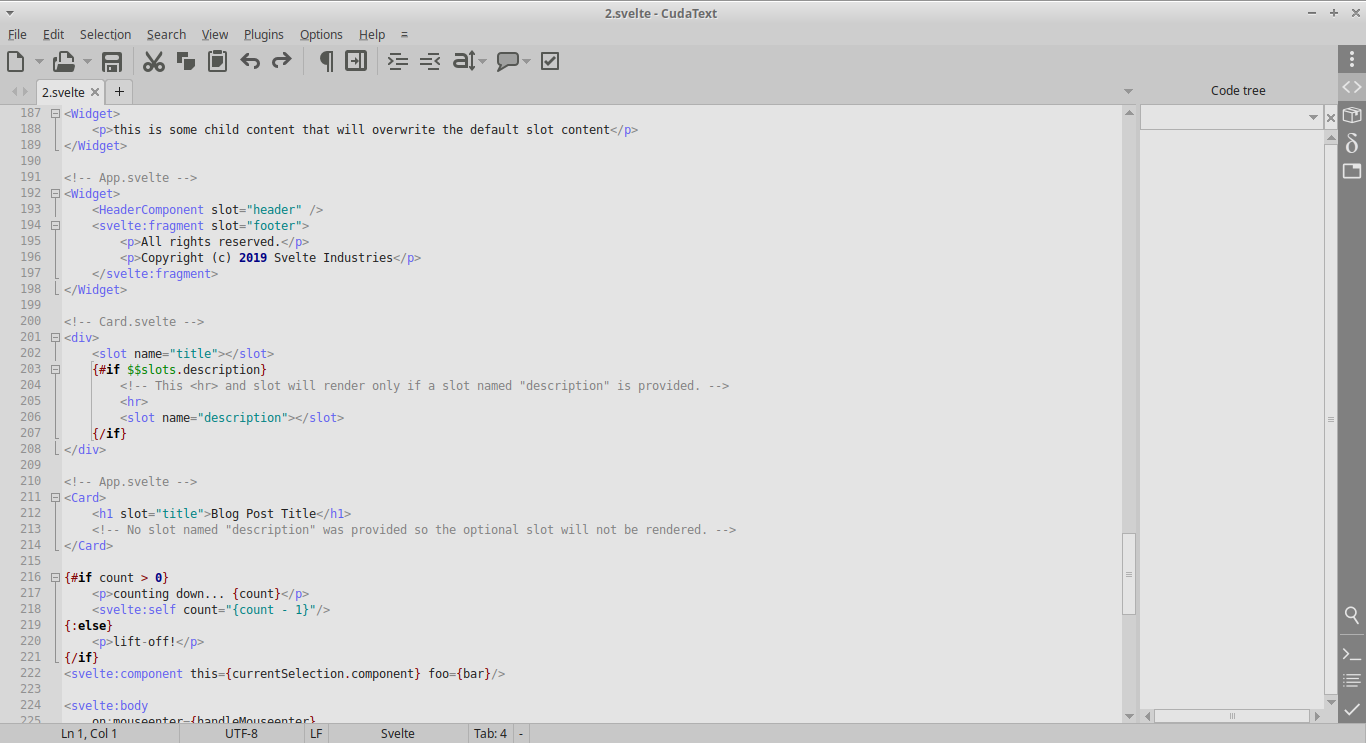
Task: Open the Selection menu
Action: tap(105, 34)
